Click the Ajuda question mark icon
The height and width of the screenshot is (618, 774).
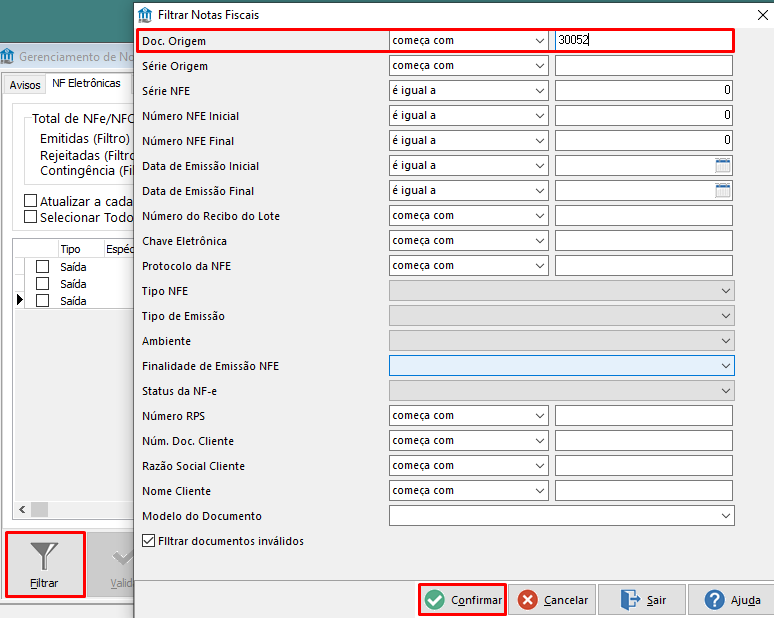click(714, 600)
